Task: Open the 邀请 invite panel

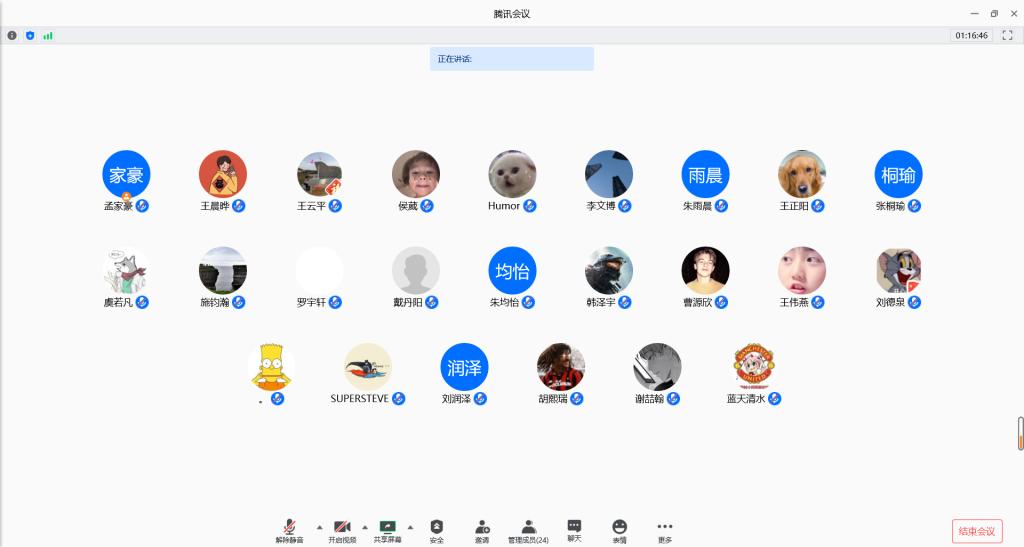Action: tap(482, 530)
